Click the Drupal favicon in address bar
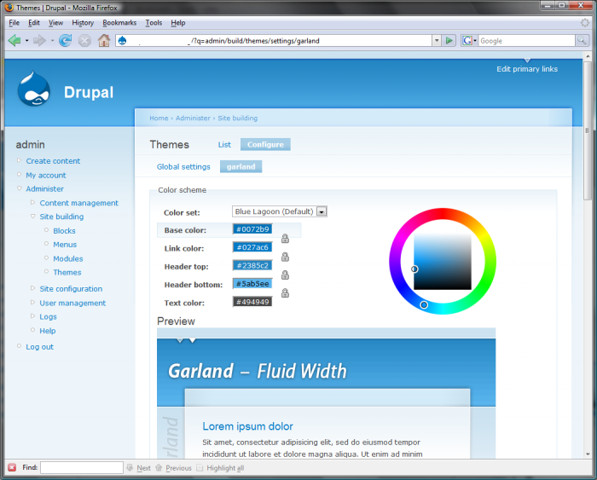 pyautogui.click(x=122, y=40)
